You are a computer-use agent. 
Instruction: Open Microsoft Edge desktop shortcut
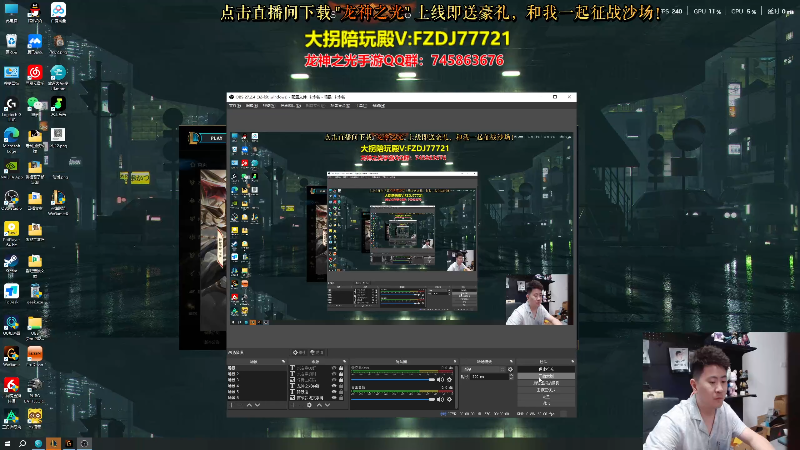pyautogui.click(x=11, y=138)
